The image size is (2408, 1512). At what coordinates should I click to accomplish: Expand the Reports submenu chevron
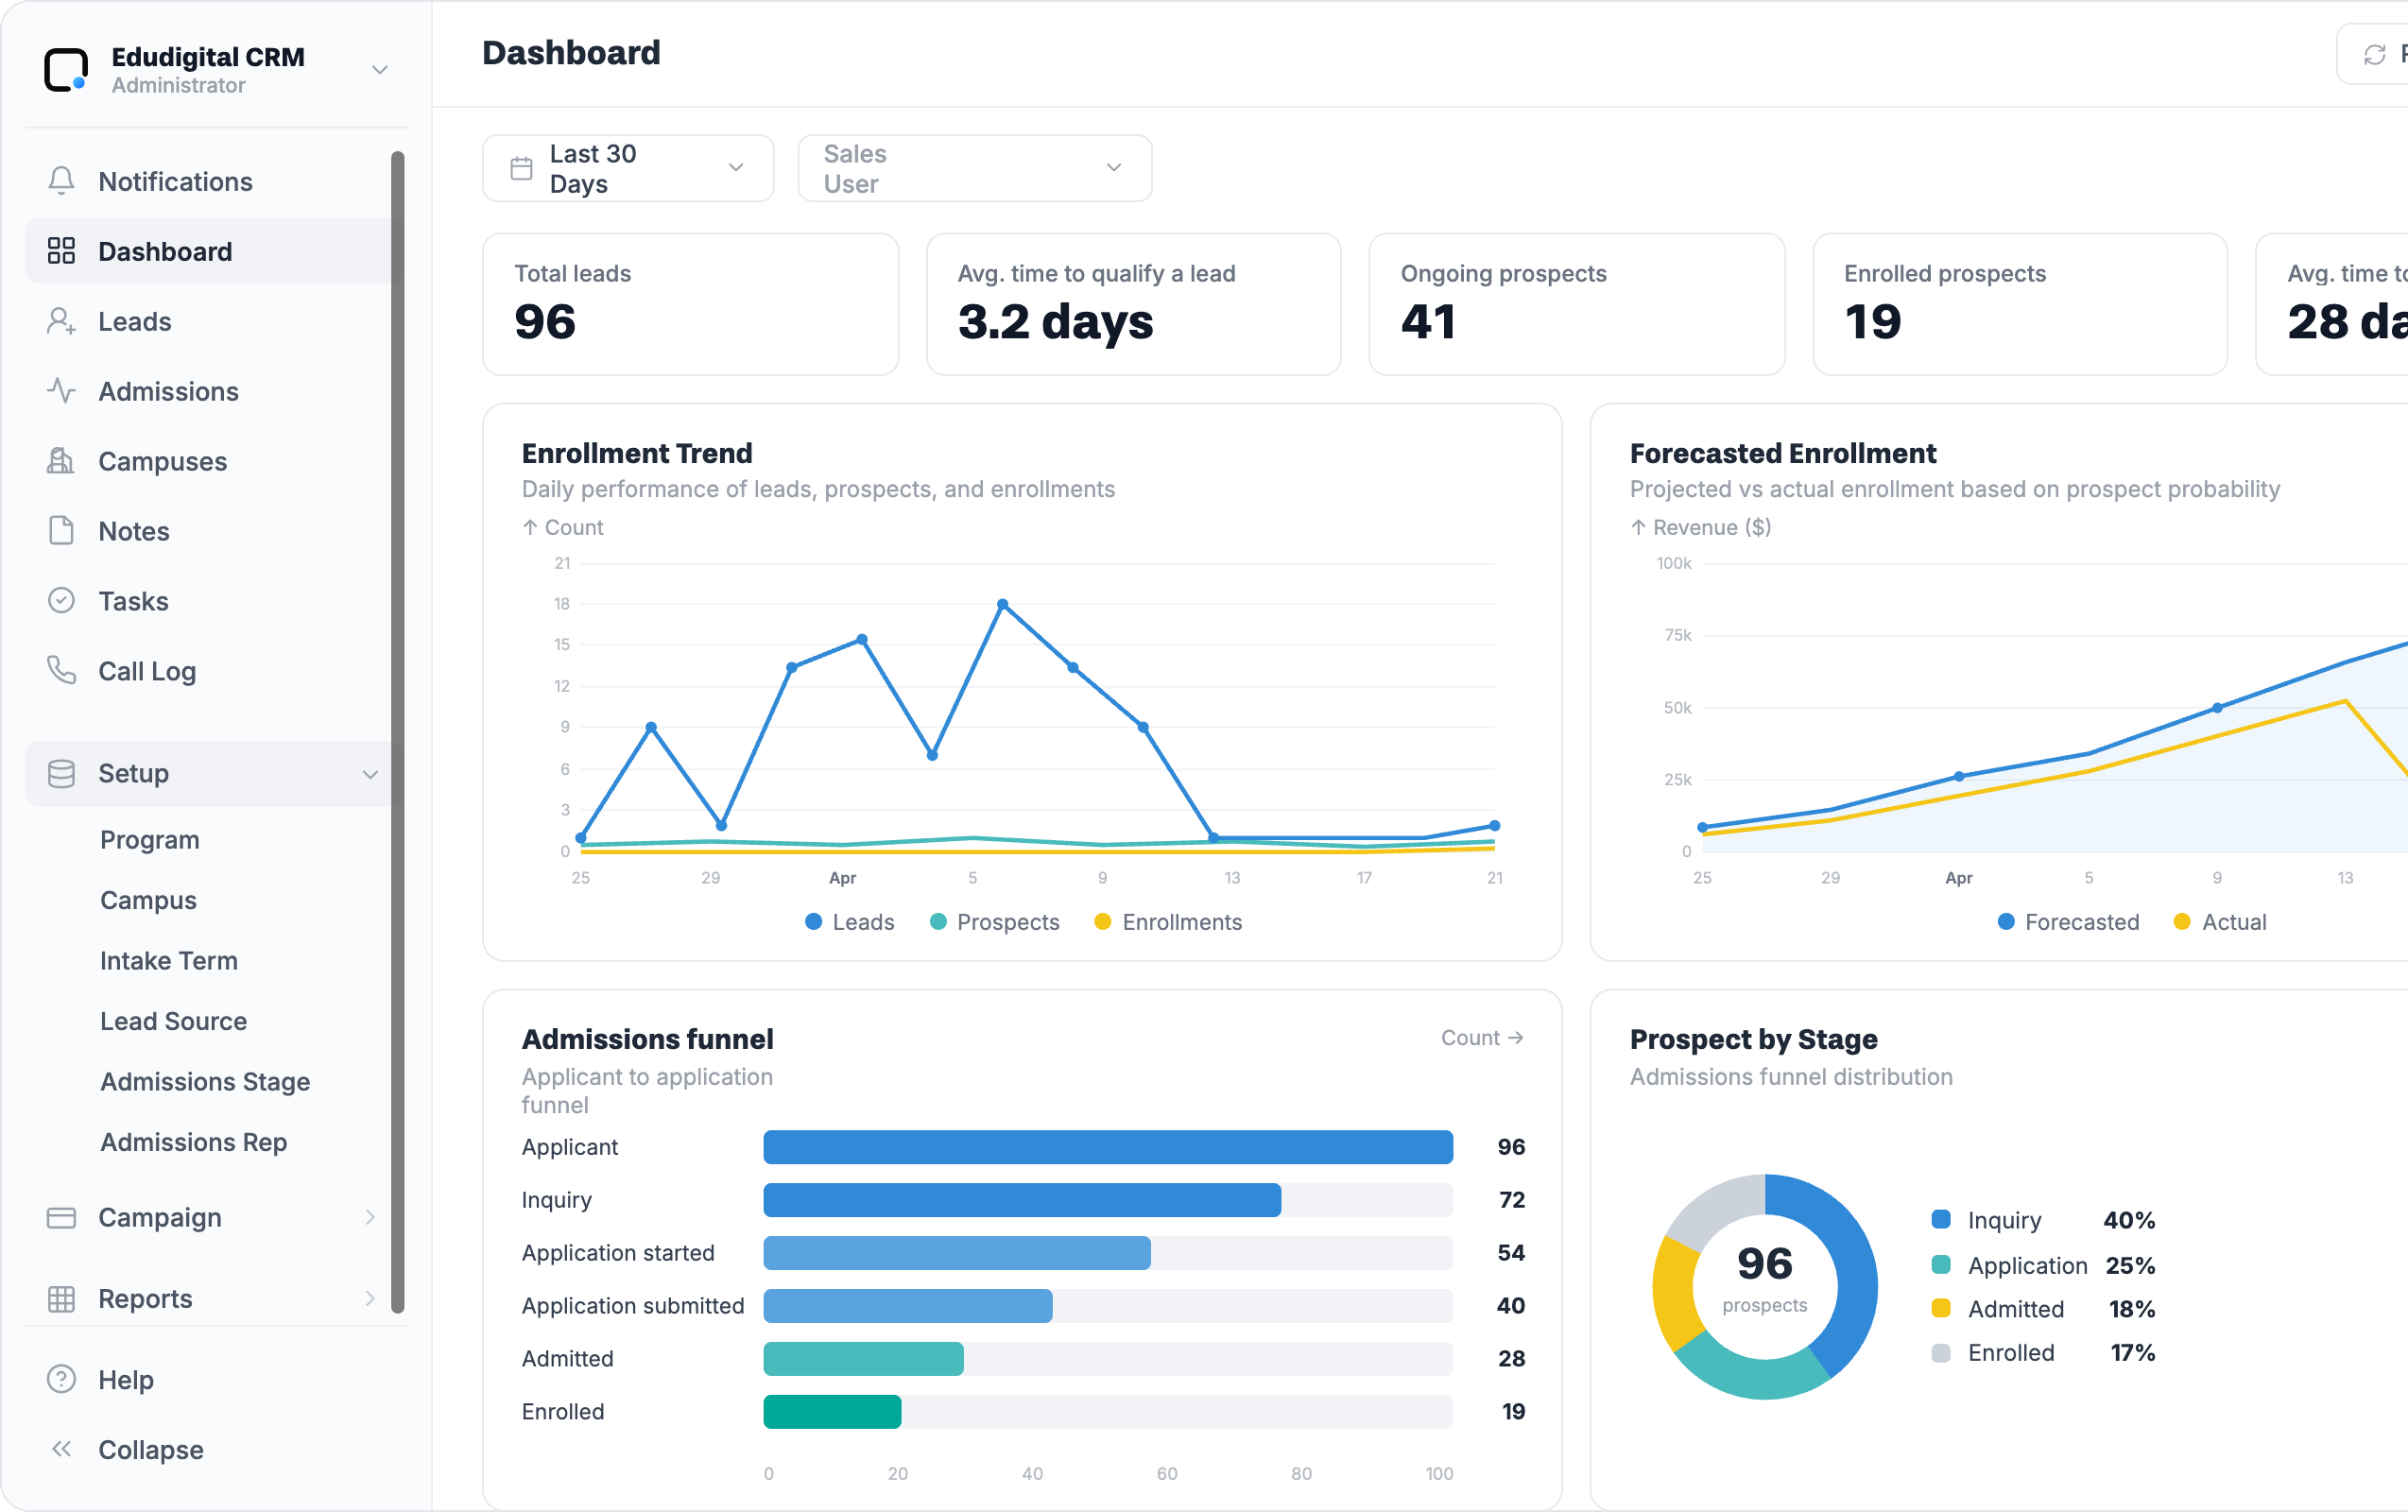[370, 1299]
